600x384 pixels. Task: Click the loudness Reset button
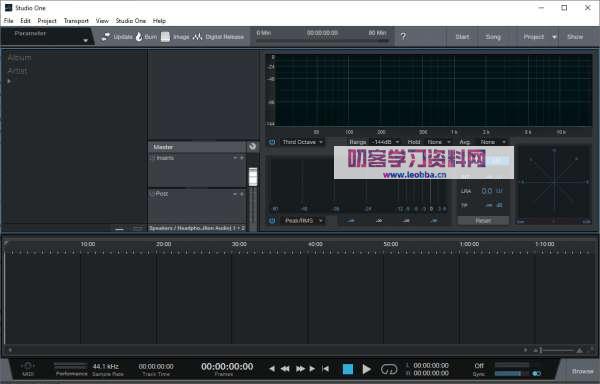point(483,221)
